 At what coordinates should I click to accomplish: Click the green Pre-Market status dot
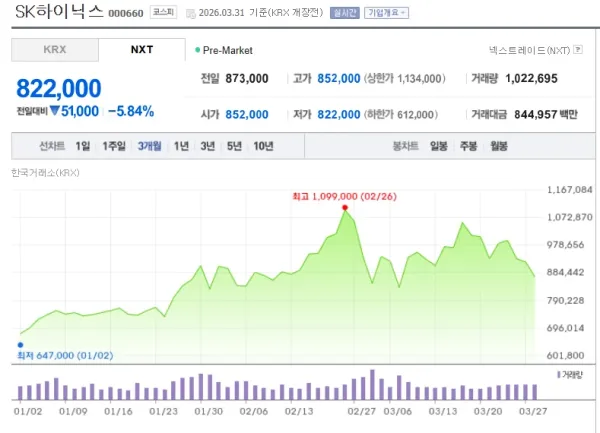click(x=197, y=50)
